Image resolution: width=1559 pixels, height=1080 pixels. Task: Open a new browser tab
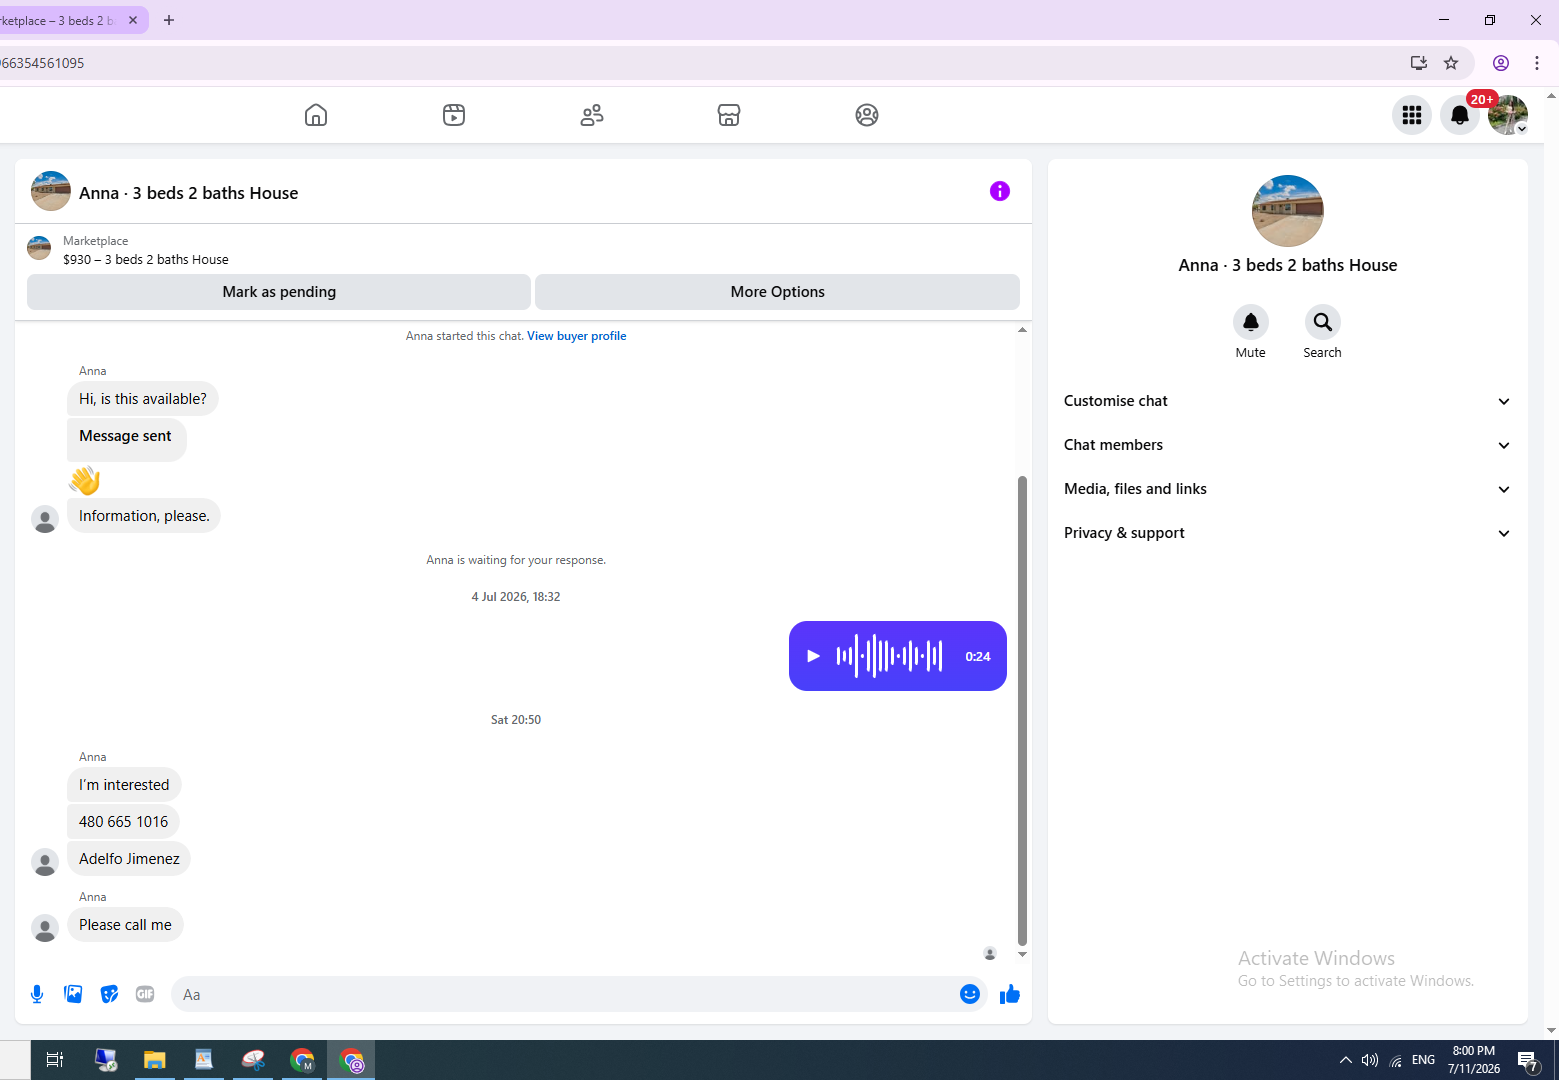169,20
